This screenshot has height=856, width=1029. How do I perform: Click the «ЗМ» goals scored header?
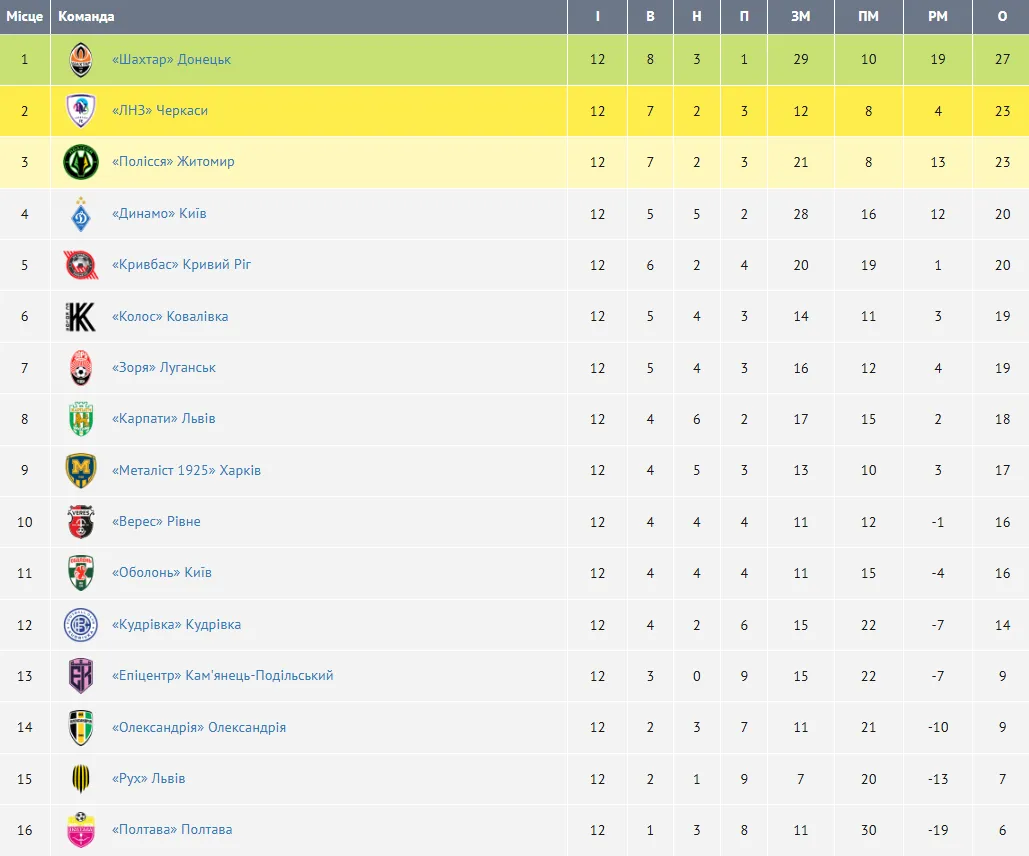(800, 17)
